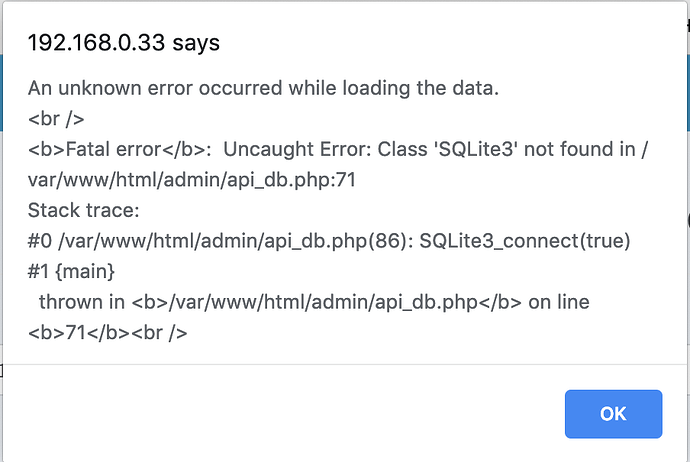Click the '#1 {main}' stack line
The image size is (690, 462).
tap(72, 271)
